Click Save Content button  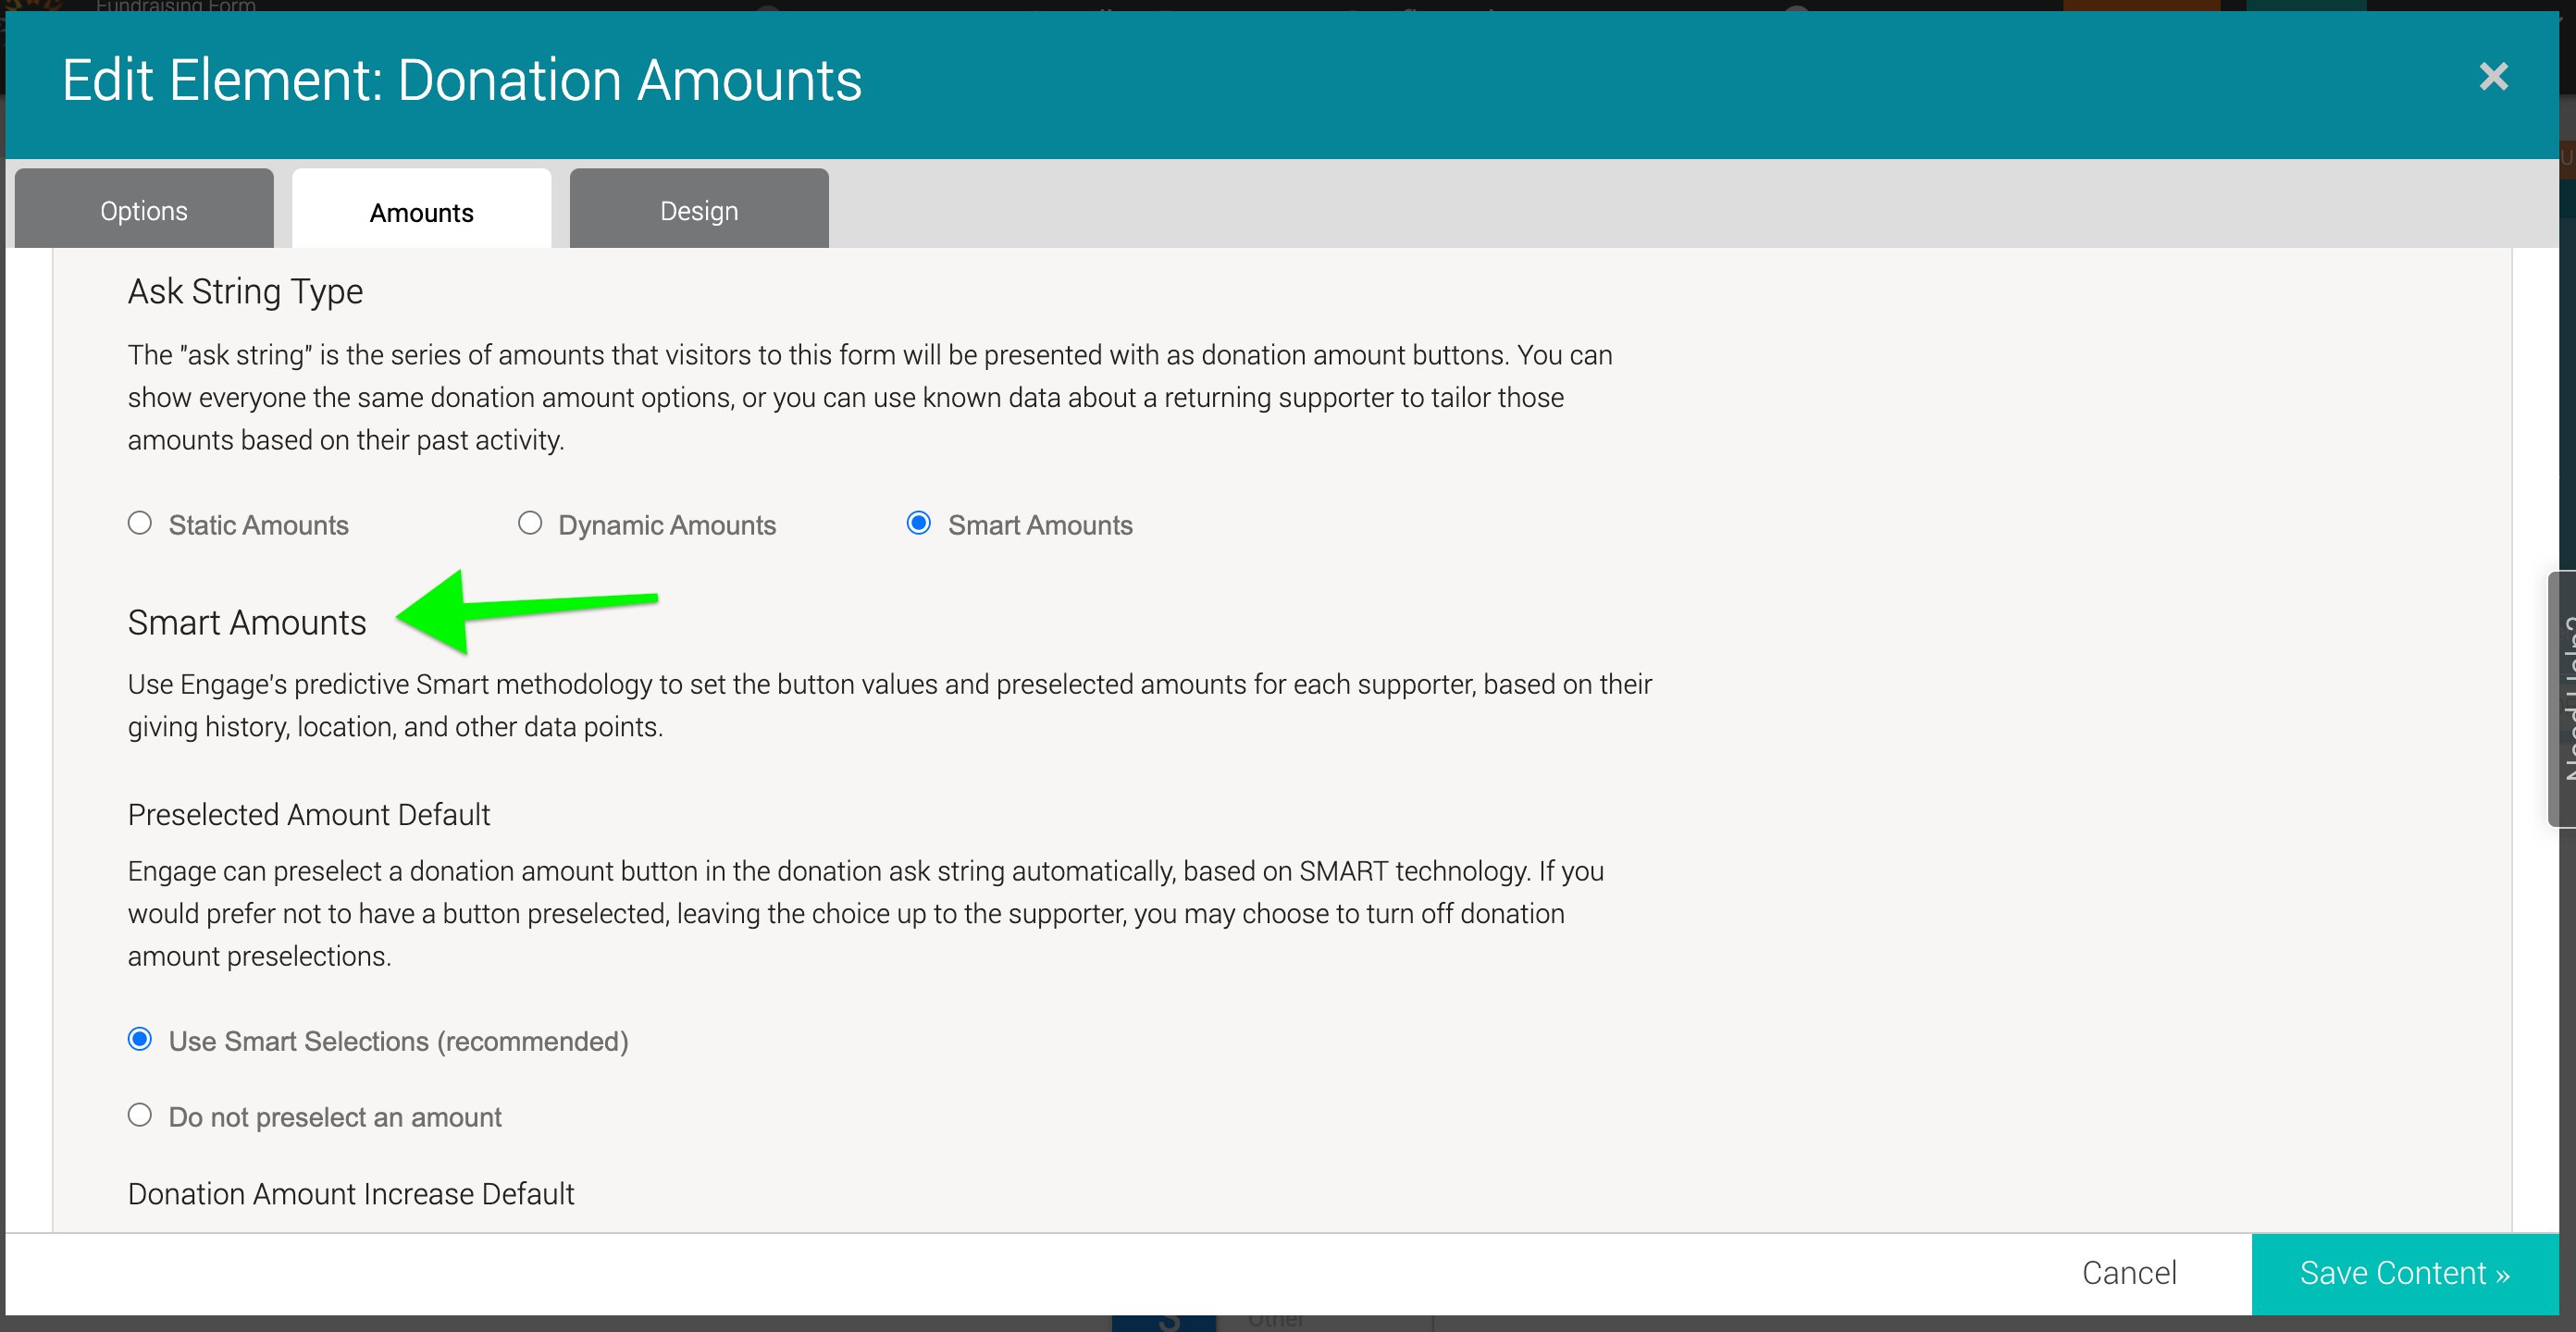(2404, 1273)
